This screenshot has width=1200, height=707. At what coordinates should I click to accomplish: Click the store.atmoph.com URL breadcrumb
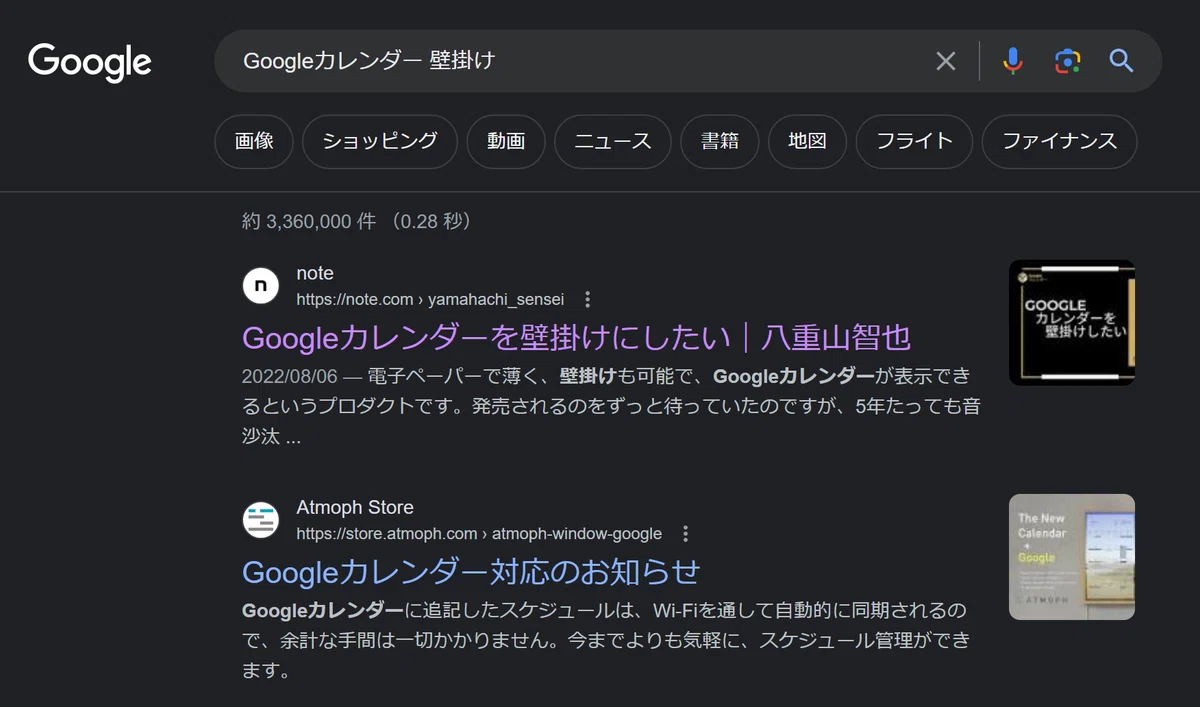[479, 533]
